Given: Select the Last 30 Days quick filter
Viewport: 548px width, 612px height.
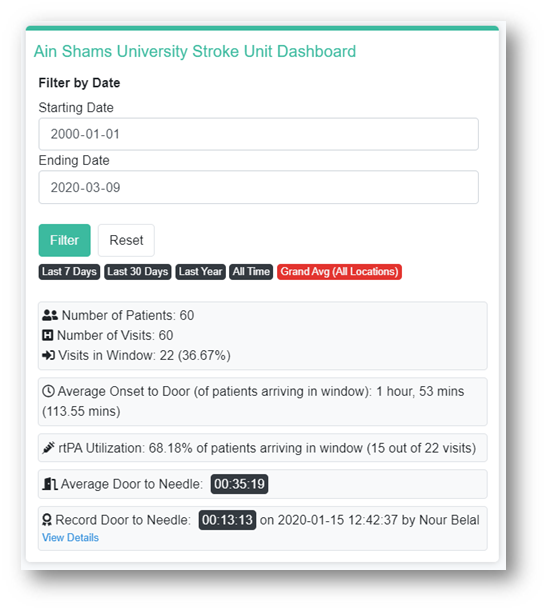Looking at the screenshot, I should [137, 272].
